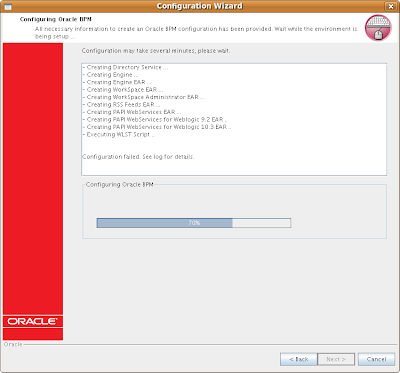
Task: Select the 'Creating Engine ...' log line
Action: coord(110,75)
